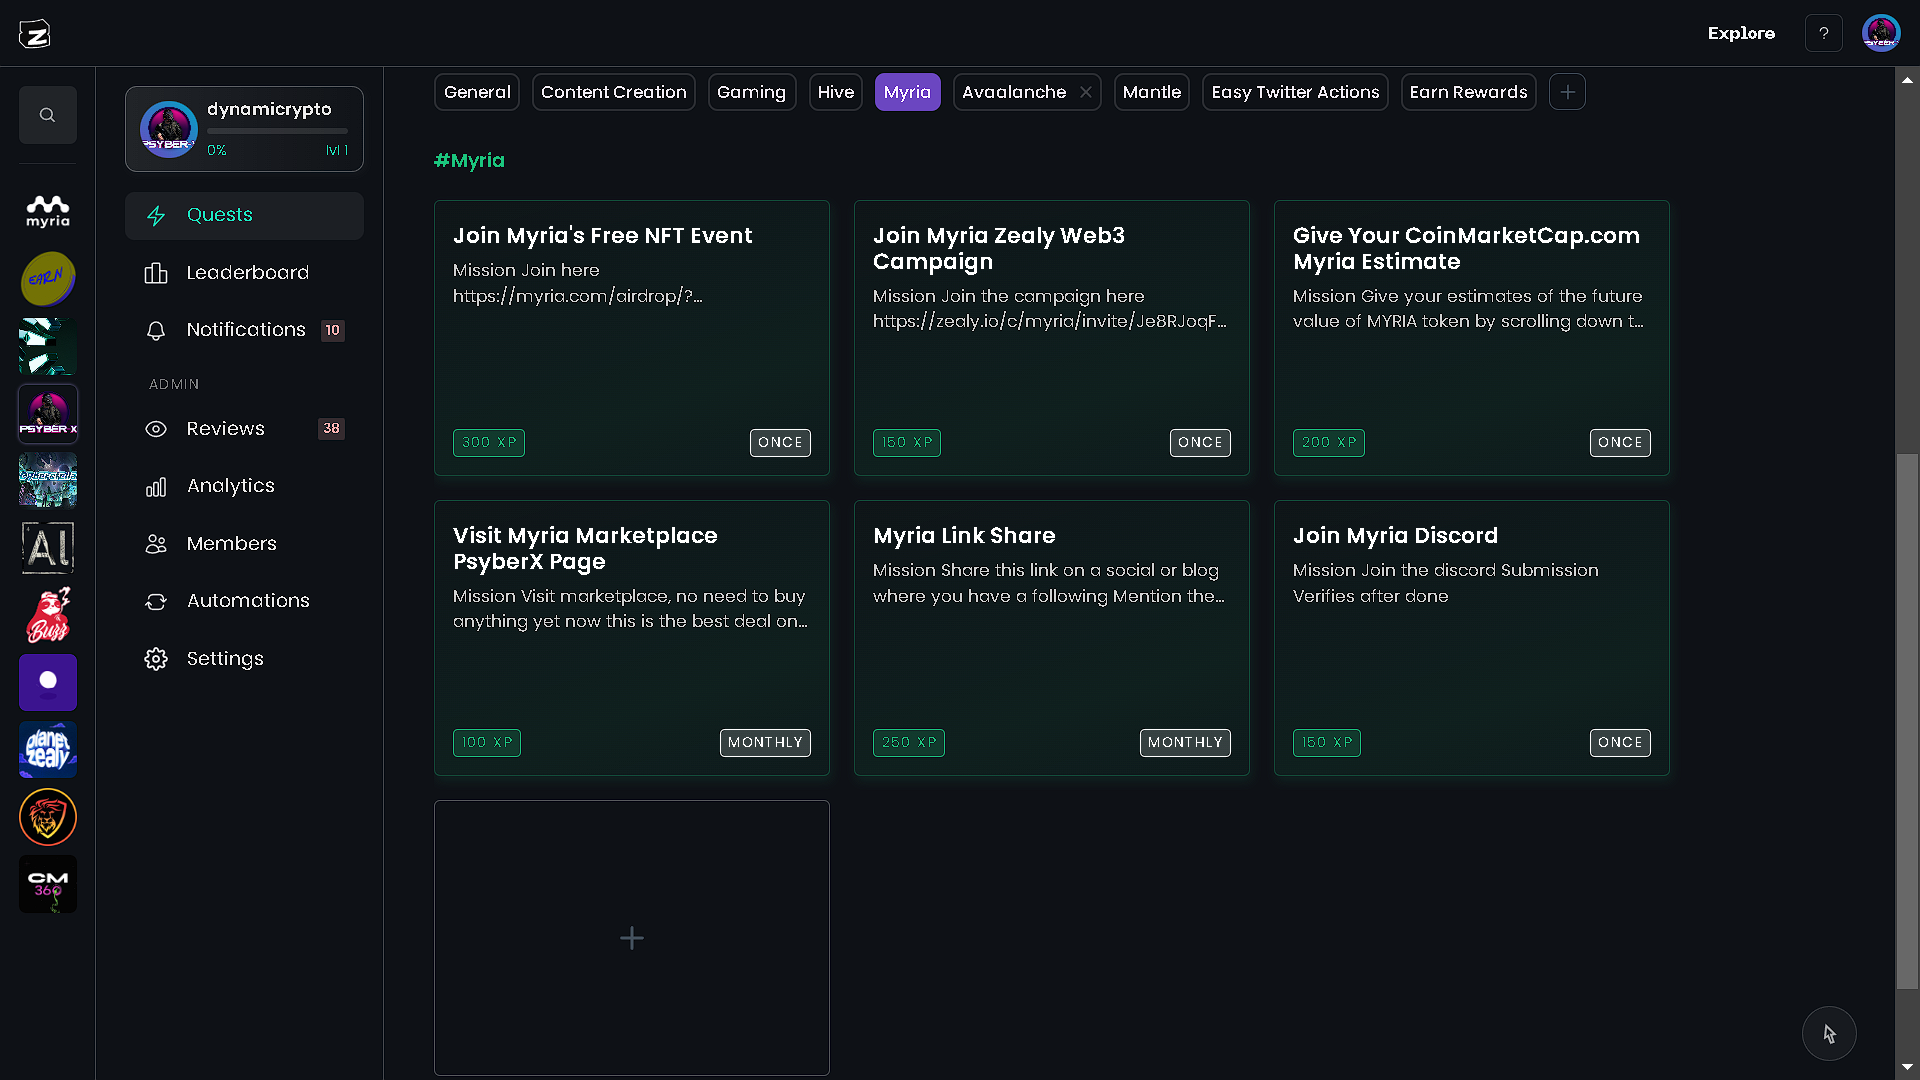Viewport: 1920px width, 1080px height.
Task: Open Members admin page
Action: 244,544
